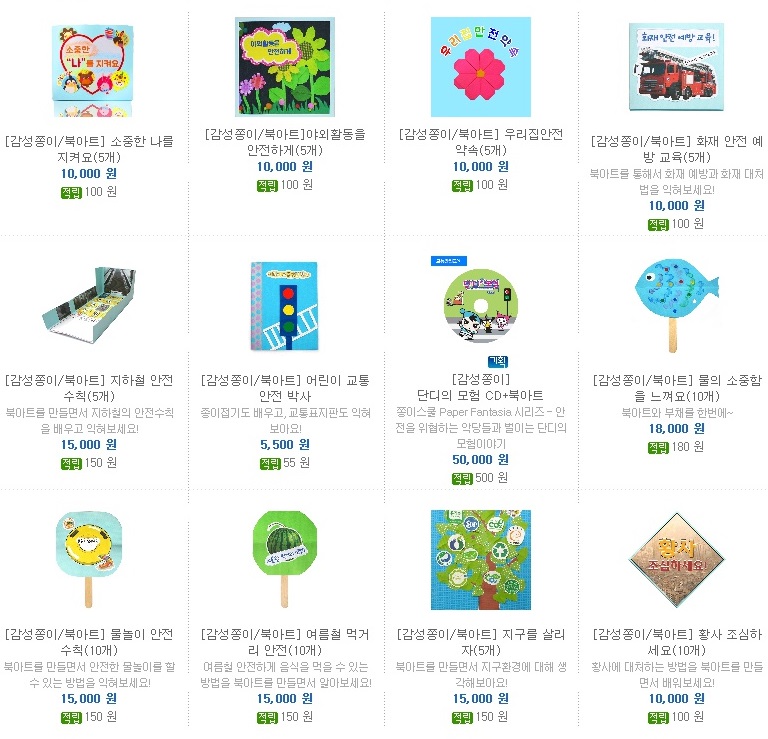768x739 pixels.
Task: Click 적립 icon beside 55 원 points
Action: pyautogui.click(x=270, y=463)
